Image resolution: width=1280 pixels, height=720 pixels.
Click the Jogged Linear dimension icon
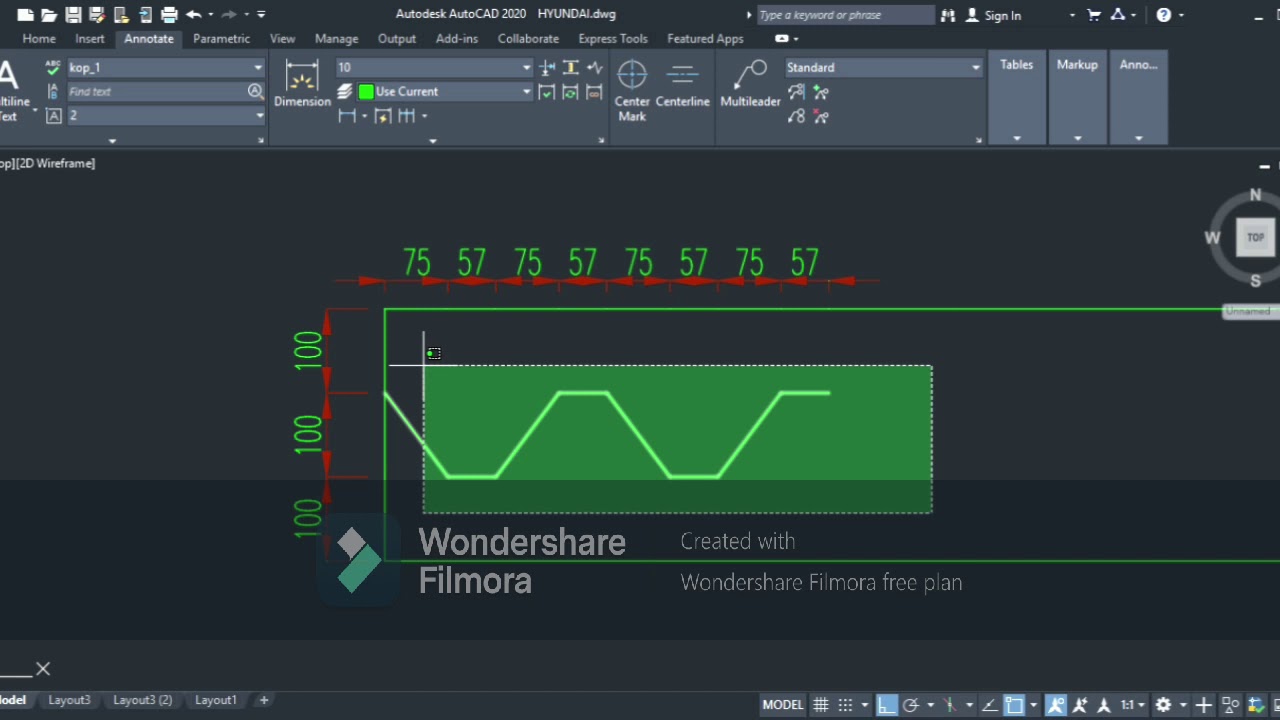coord(595,67)
